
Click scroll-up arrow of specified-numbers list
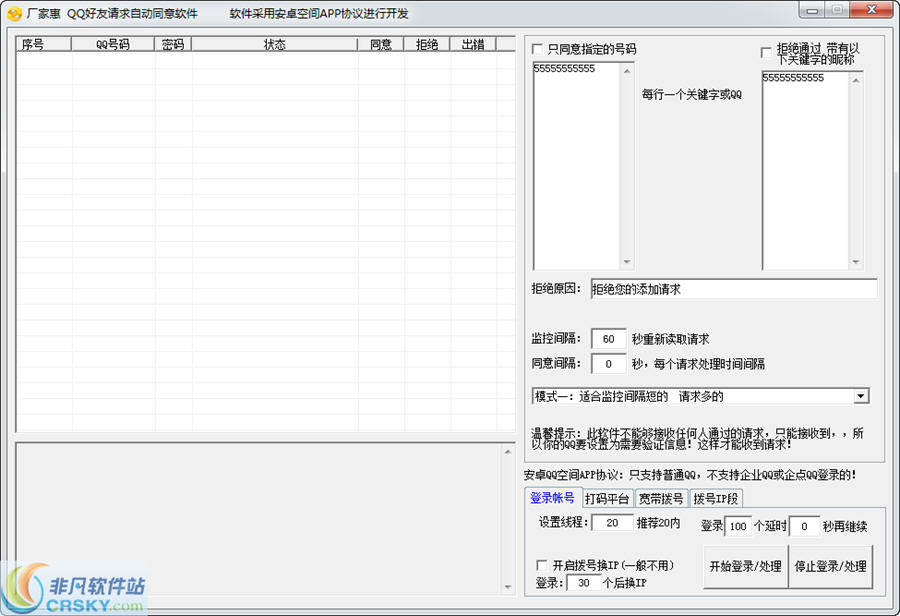[x=627, y=71]
